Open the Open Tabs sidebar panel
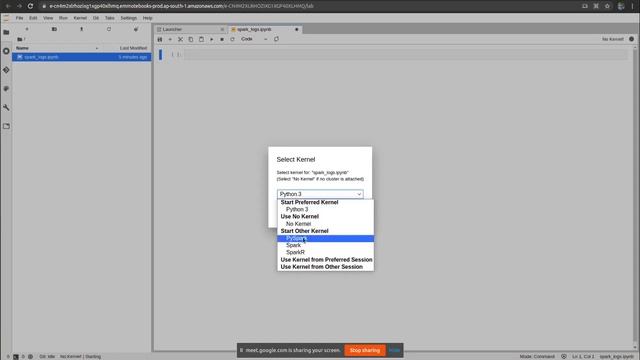 coord(6,126)
